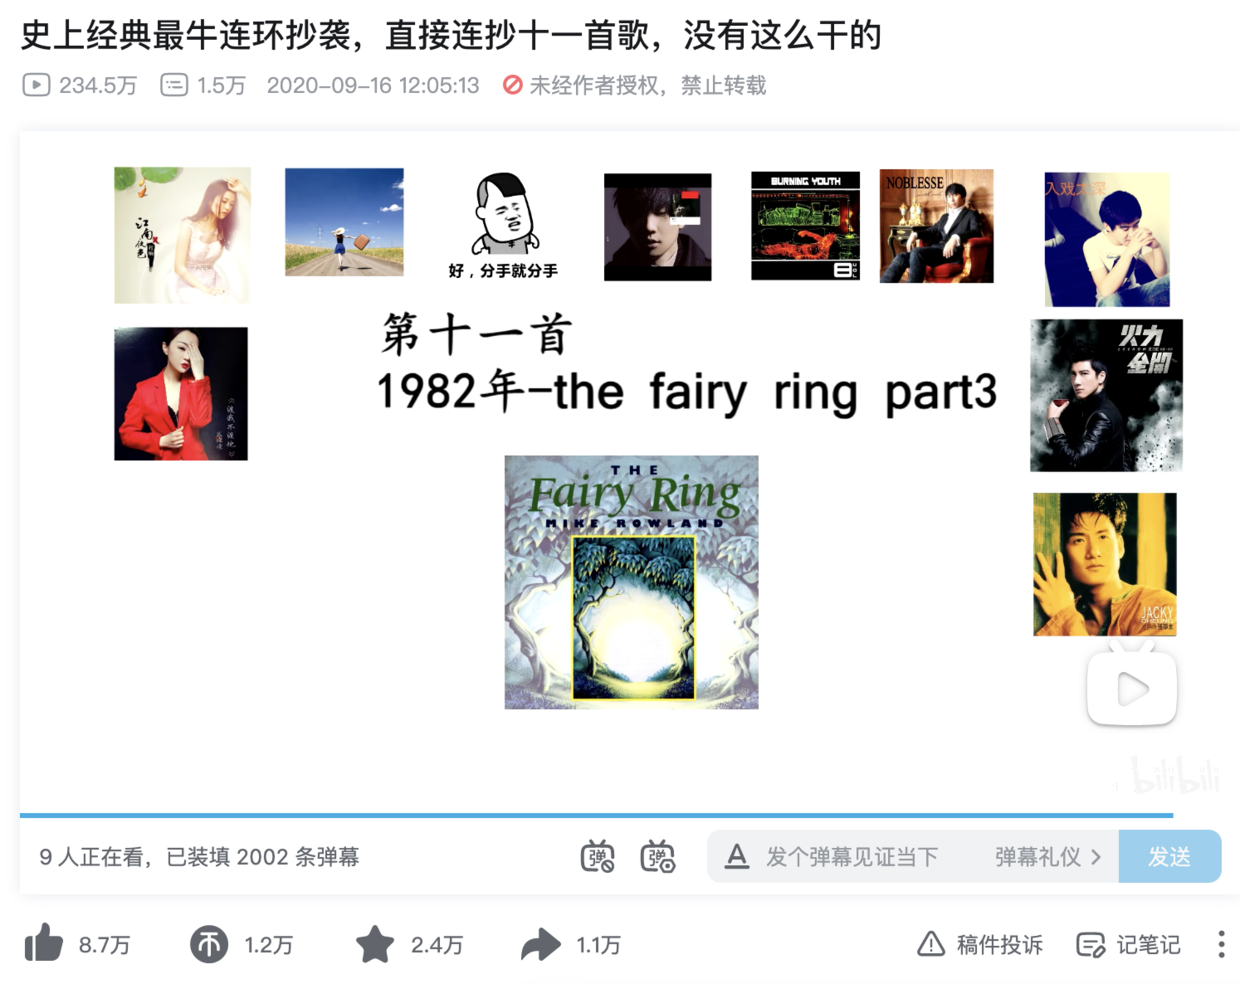
Task: Click the blue video progress bar
Action: pyautogui.click(x=596, y=815)
